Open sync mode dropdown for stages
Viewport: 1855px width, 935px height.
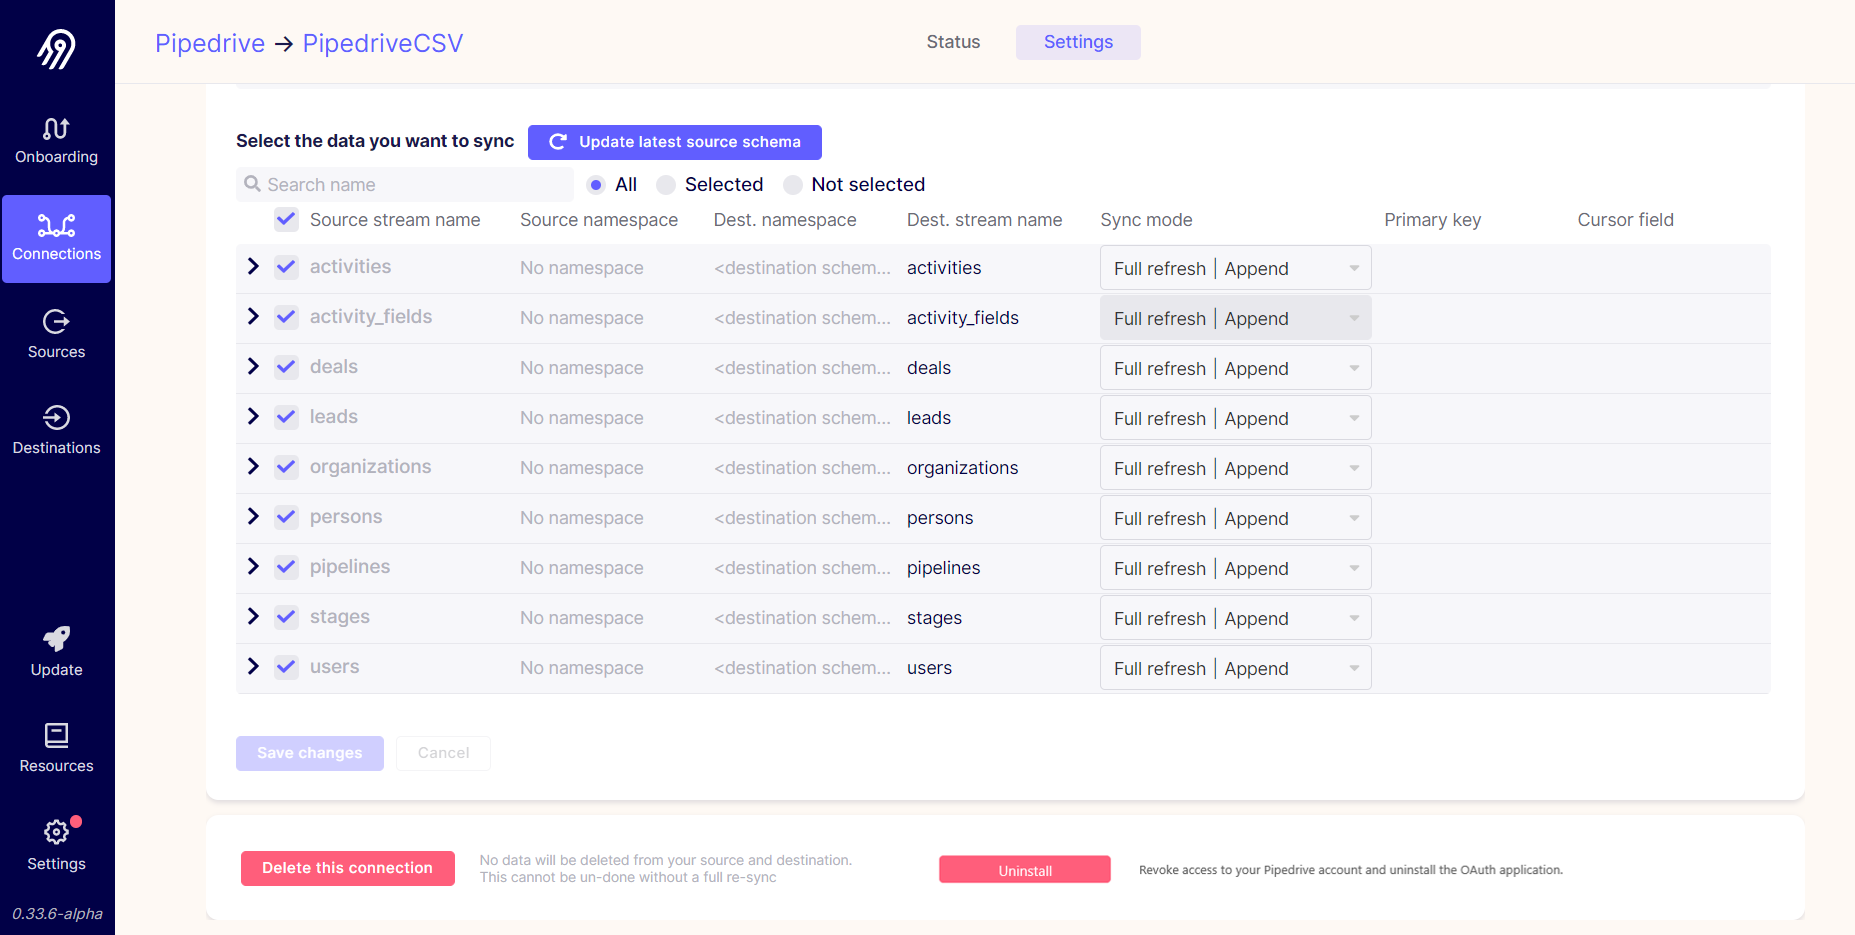[1235, 618]
